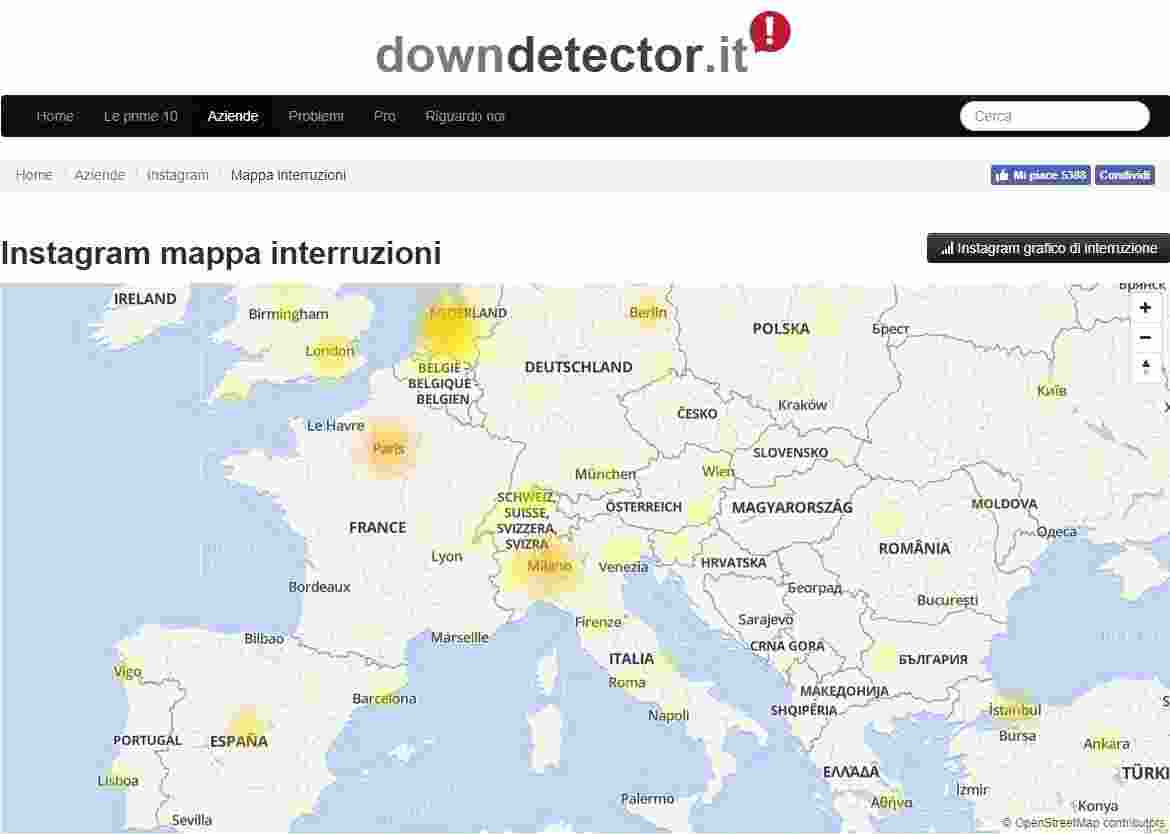Click the Instagram mappa interruzioni heading
Image resolution: width=1170 pixels, height=834 pixels.
221,253
